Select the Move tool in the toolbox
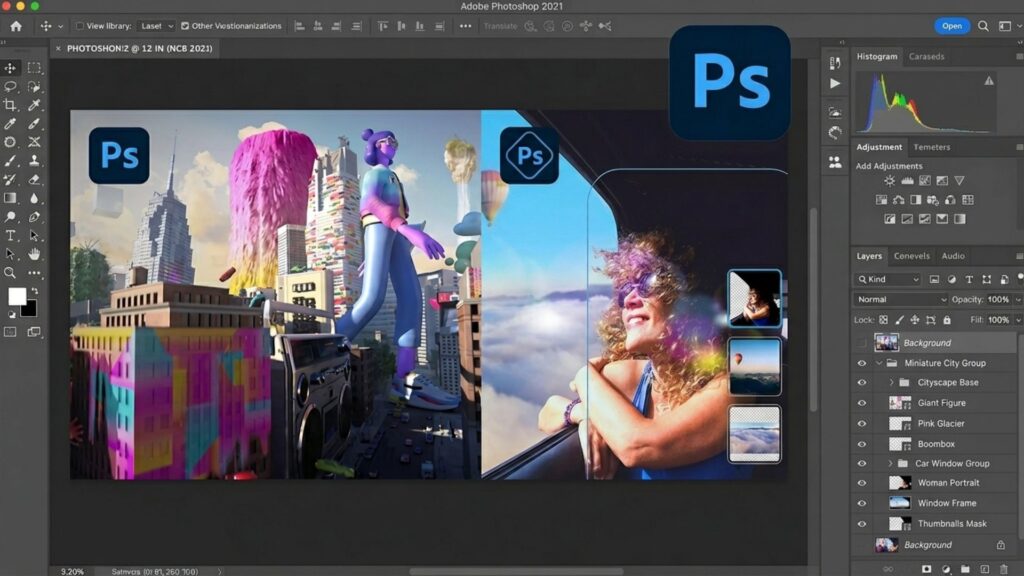 pos(10,68)
